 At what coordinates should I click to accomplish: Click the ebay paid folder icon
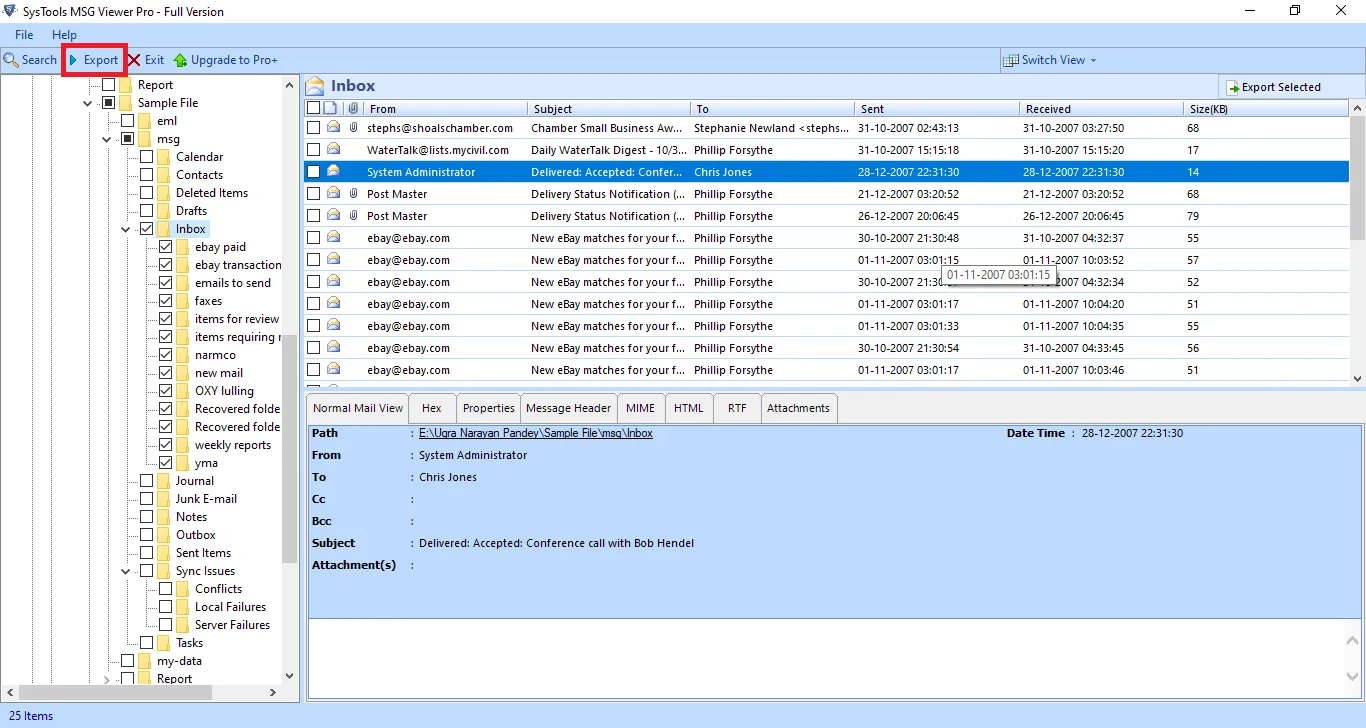tap(183, 247)
